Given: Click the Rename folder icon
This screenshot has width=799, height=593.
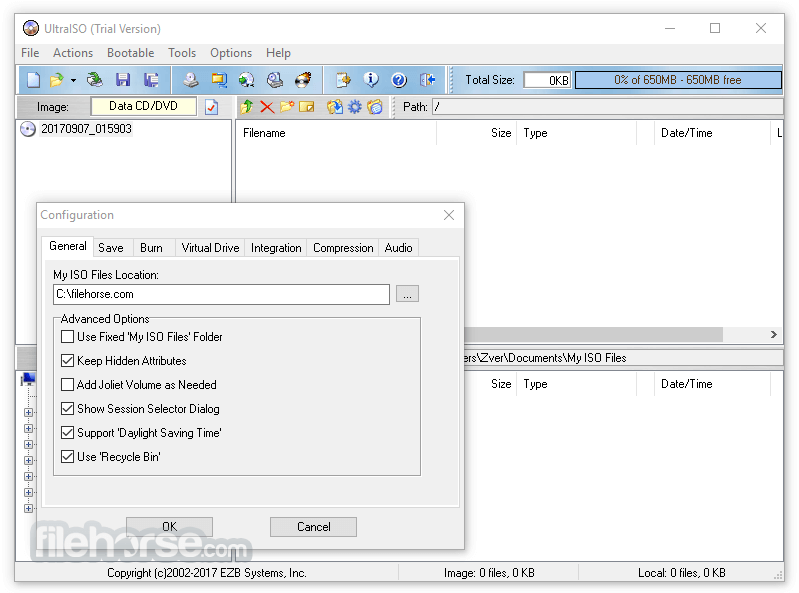Looking at the screenshot, I should [307, 107].
